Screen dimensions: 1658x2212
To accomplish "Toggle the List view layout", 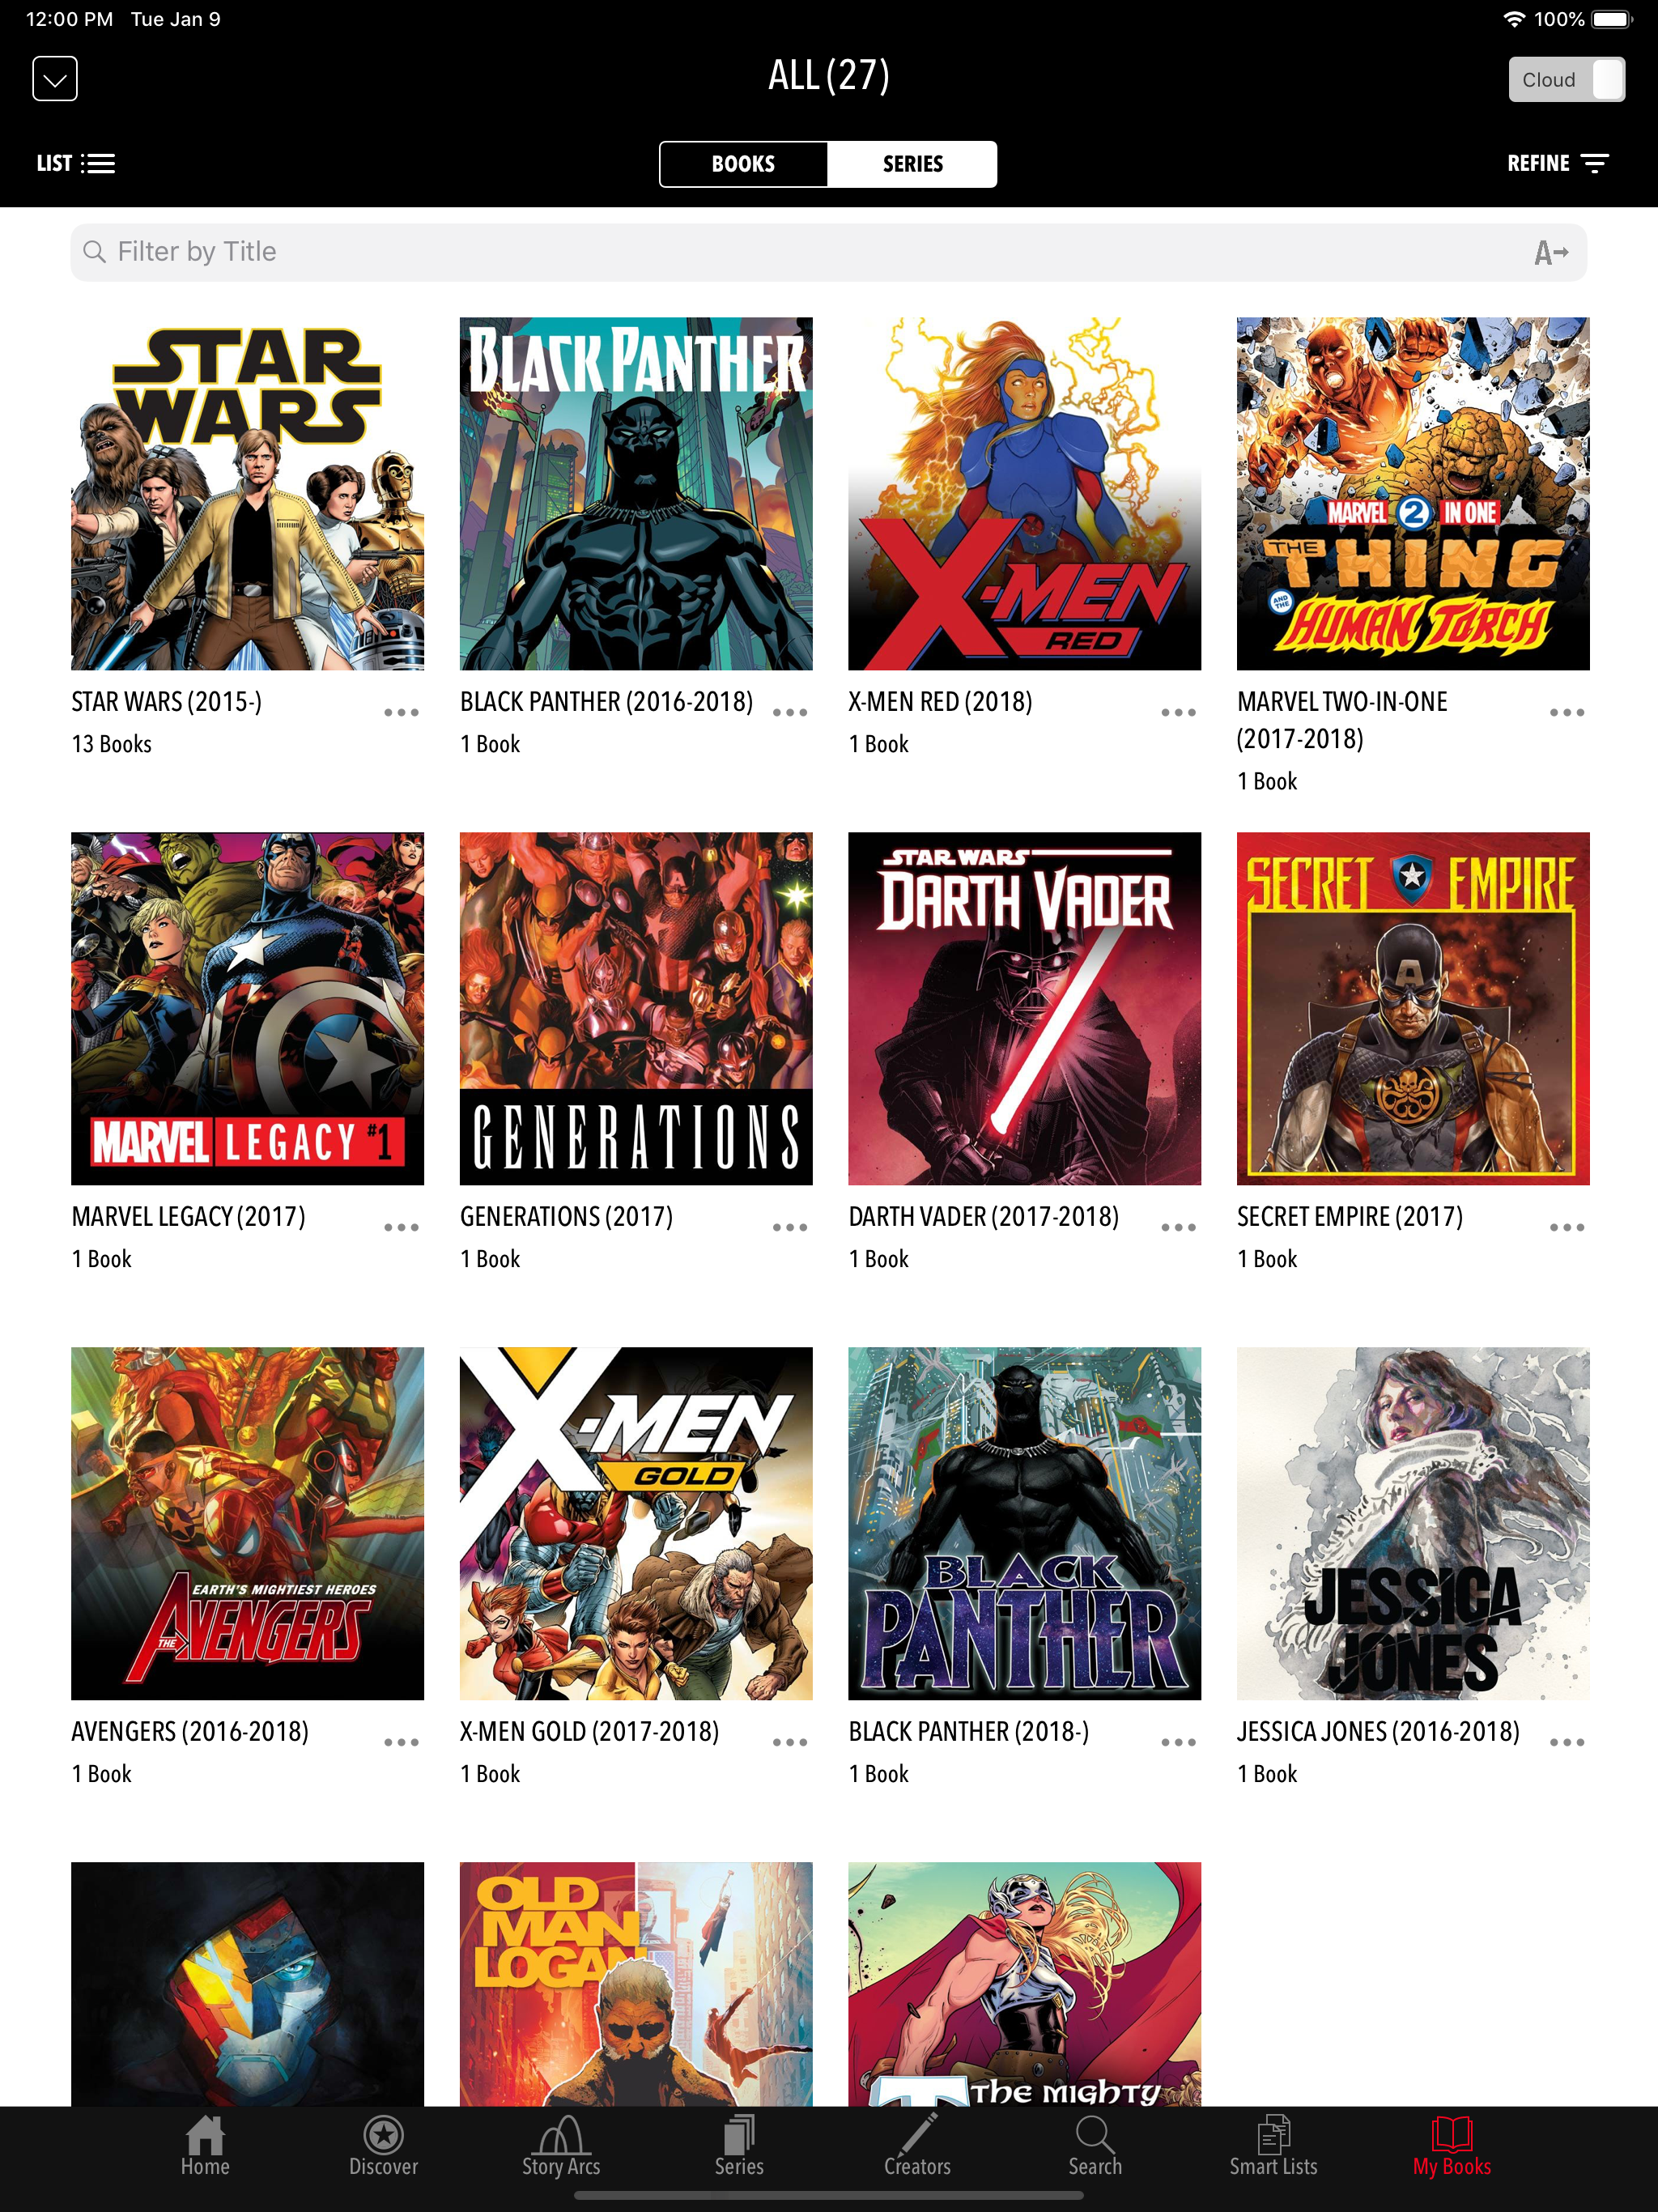I will pyautogui.click(x=76, y=164).
